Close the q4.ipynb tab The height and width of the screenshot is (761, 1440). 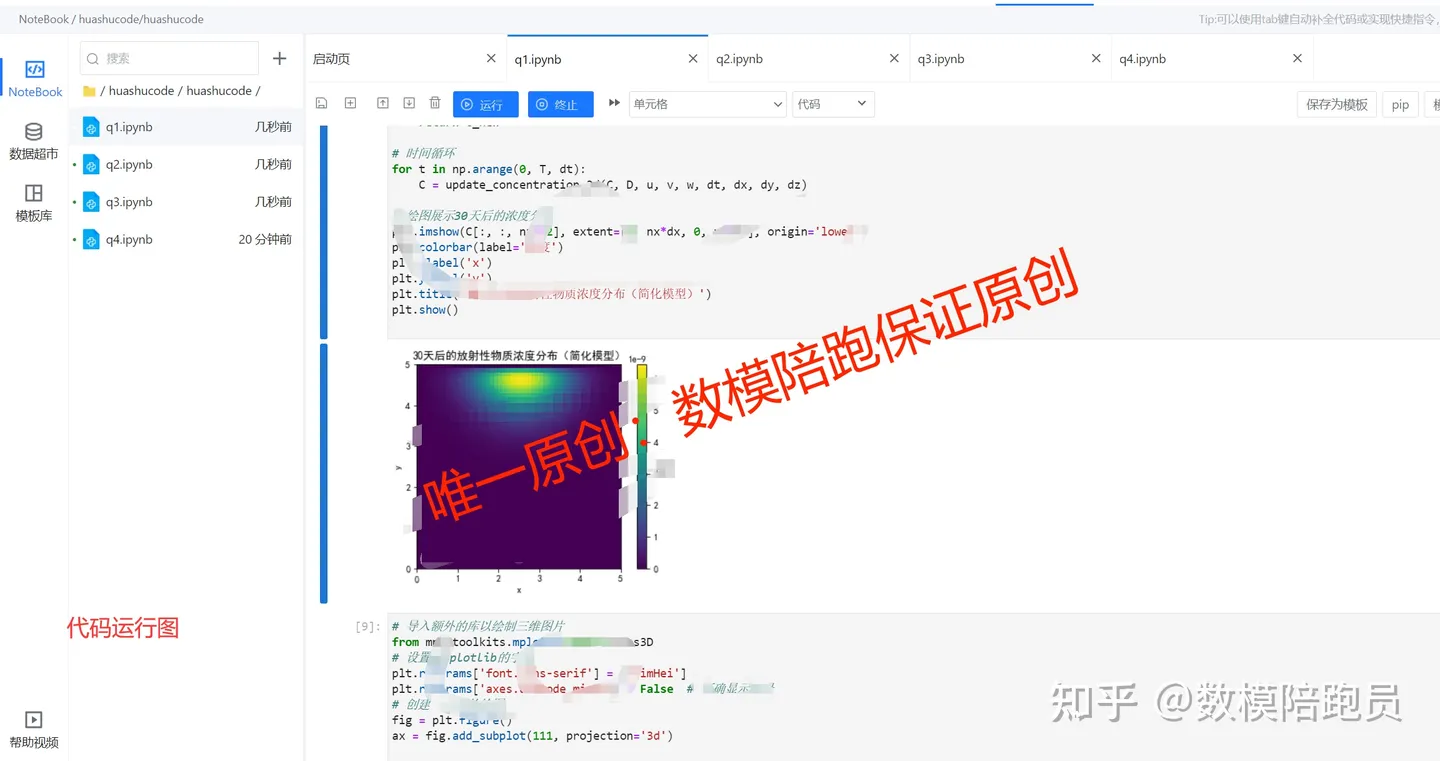click(1297, 59)
